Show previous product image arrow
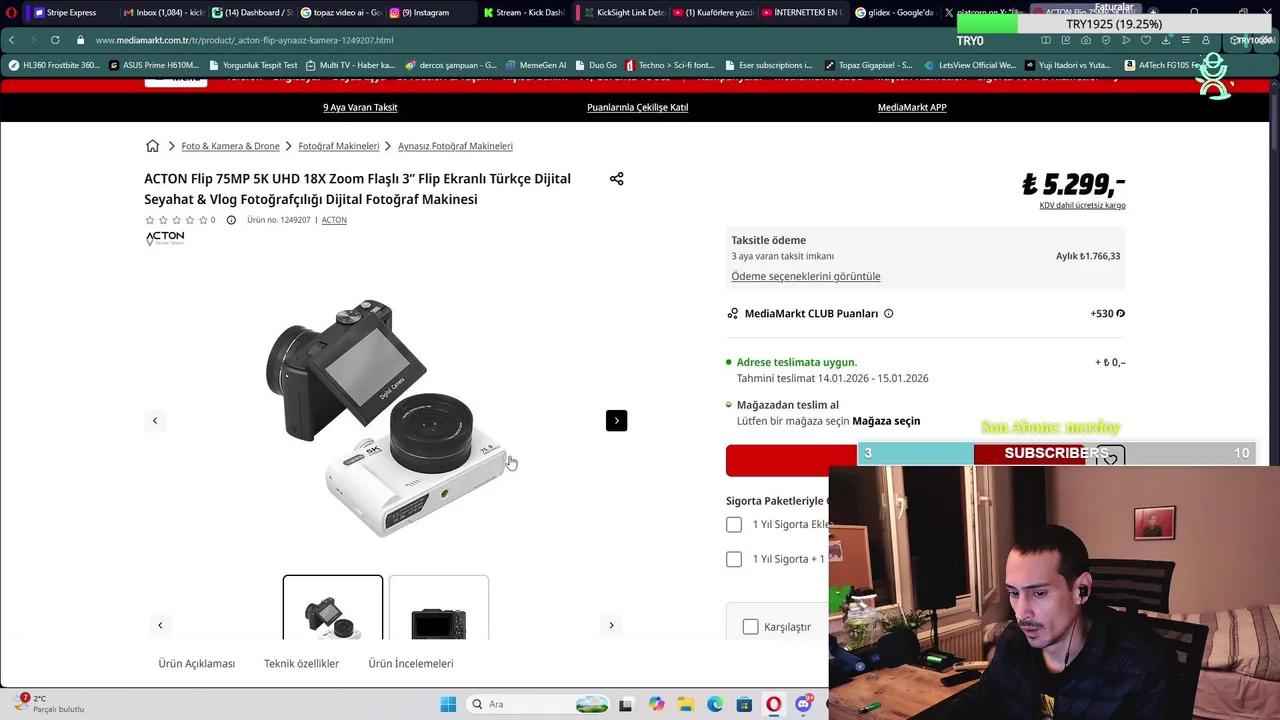1280x720 pixels. [x=155, y=421]
